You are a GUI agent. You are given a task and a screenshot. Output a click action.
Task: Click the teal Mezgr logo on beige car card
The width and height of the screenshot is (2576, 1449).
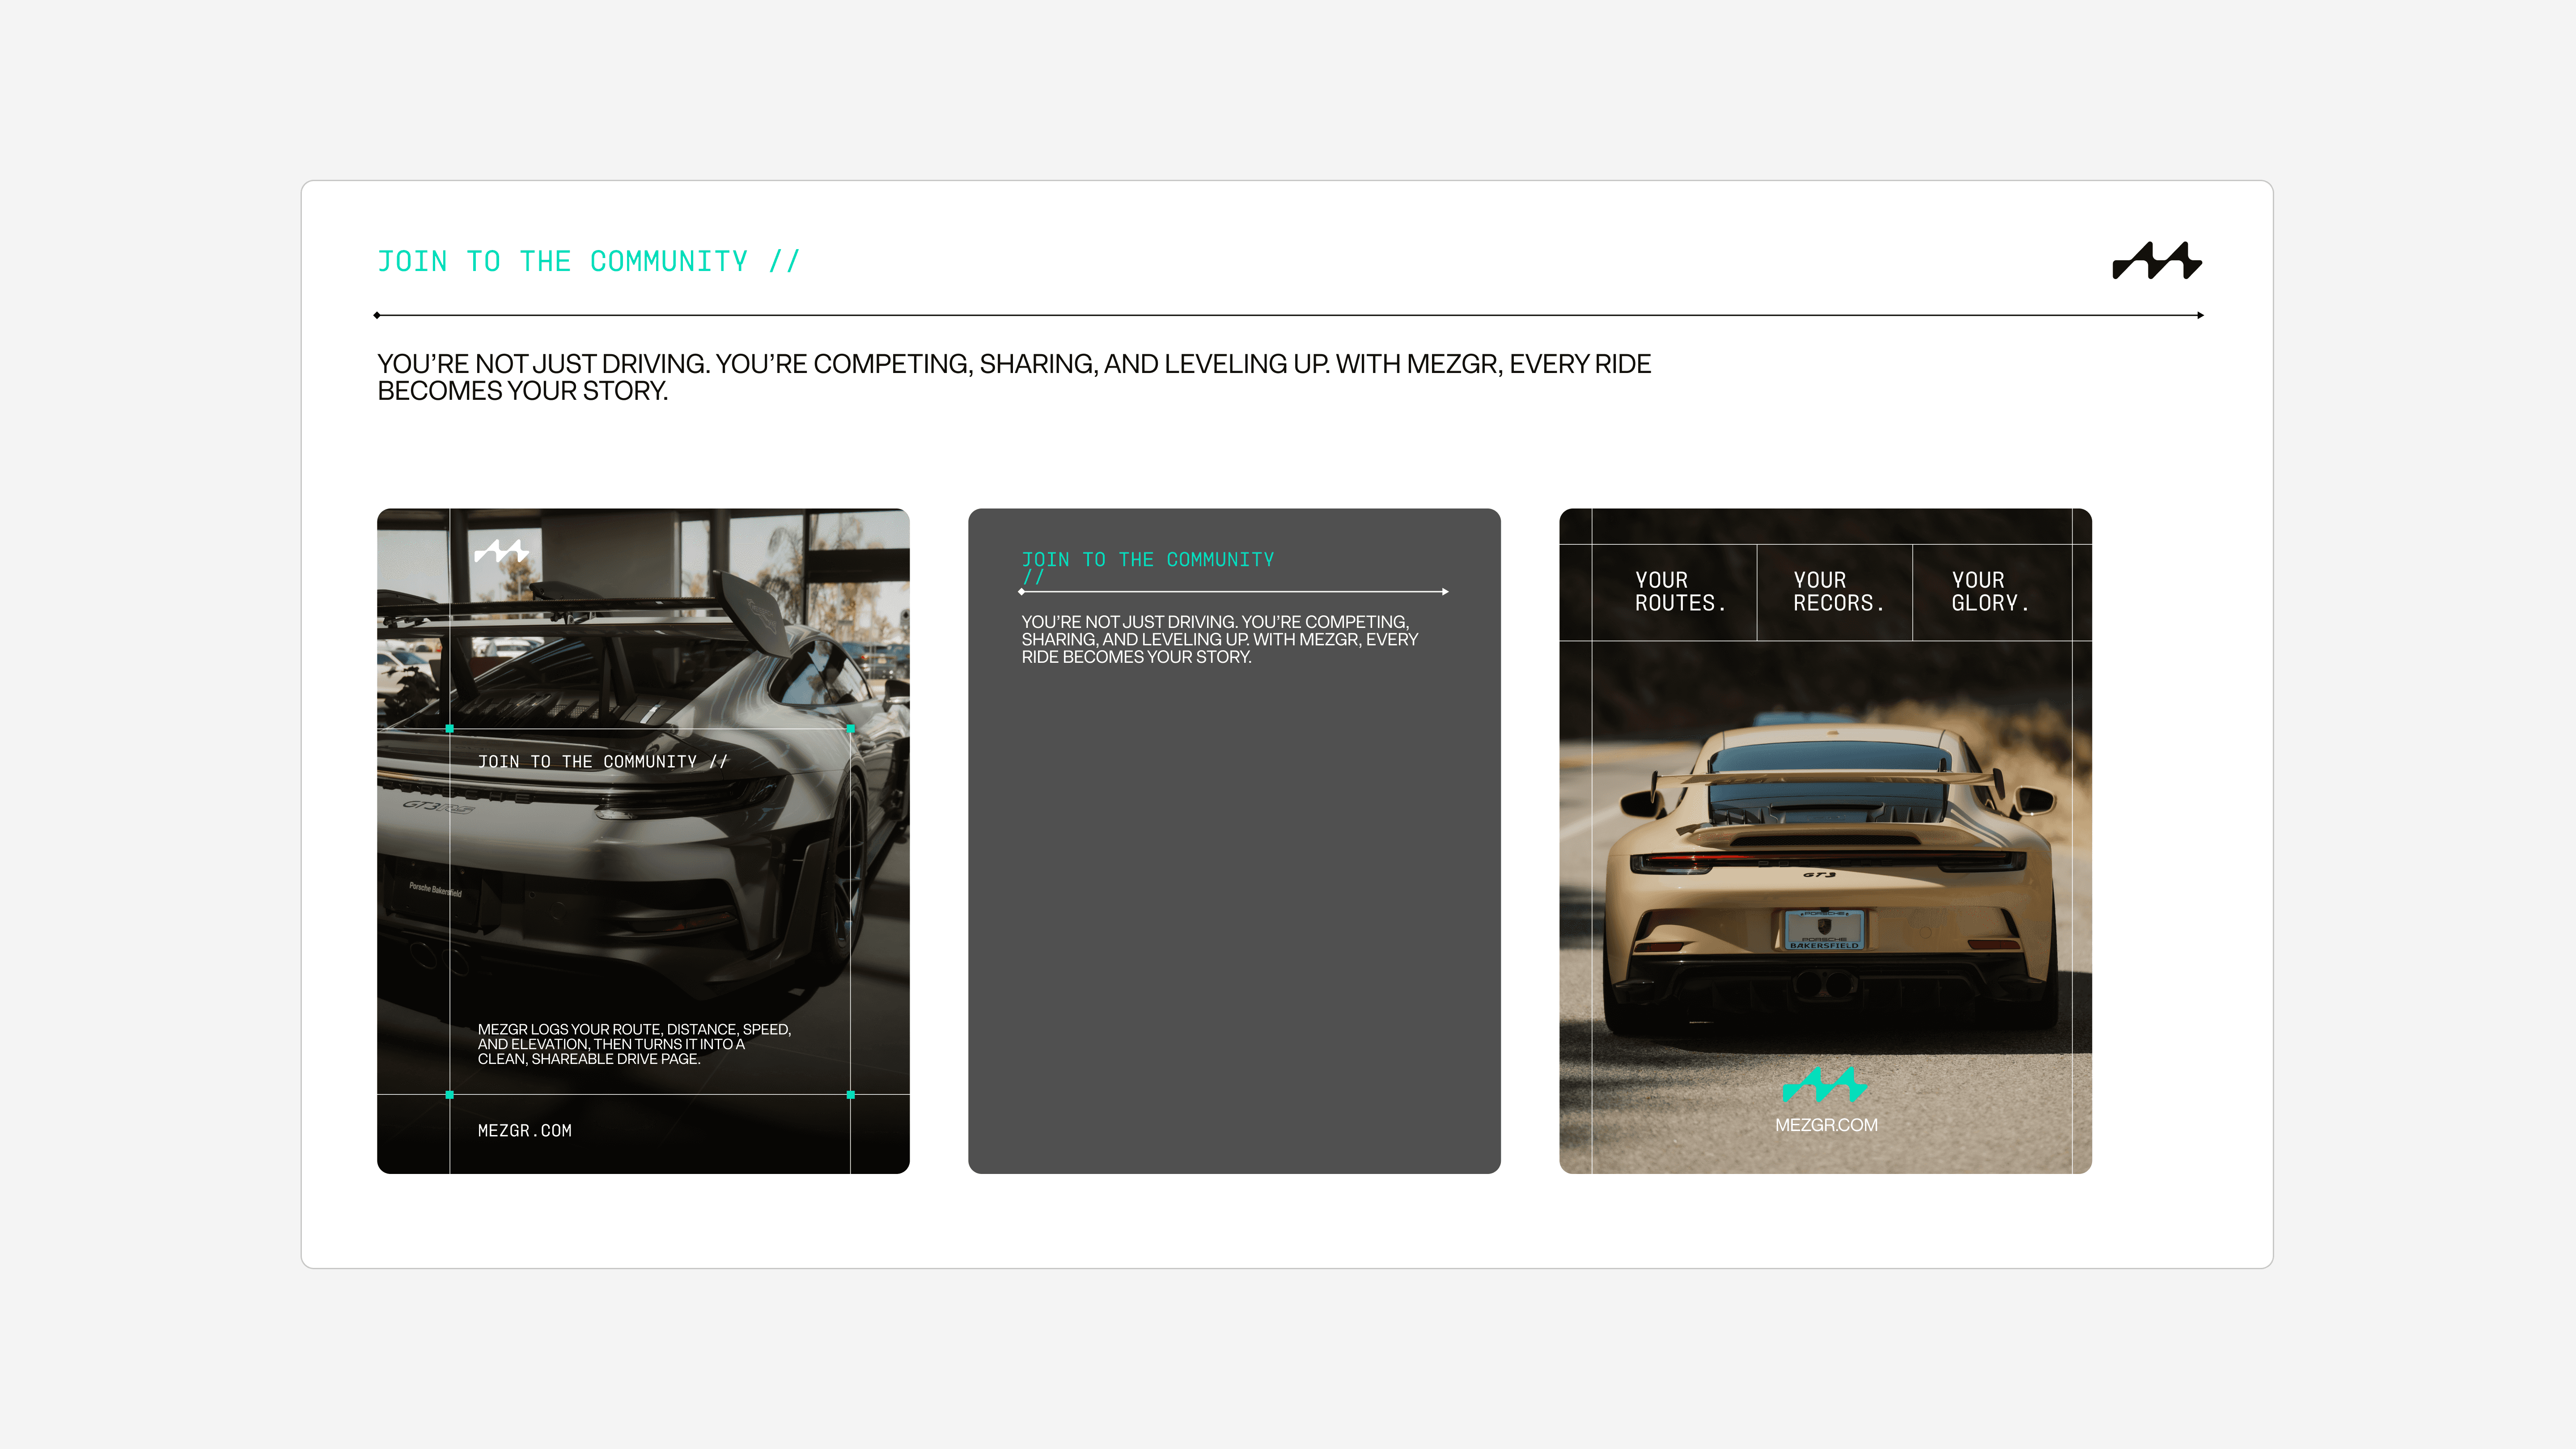(1825, 1084)
